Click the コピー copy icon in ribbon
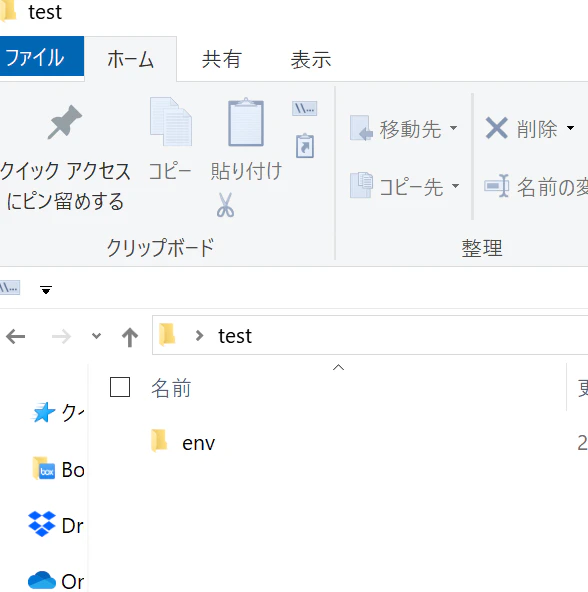588x592 pixels. [x=170, y=122]
